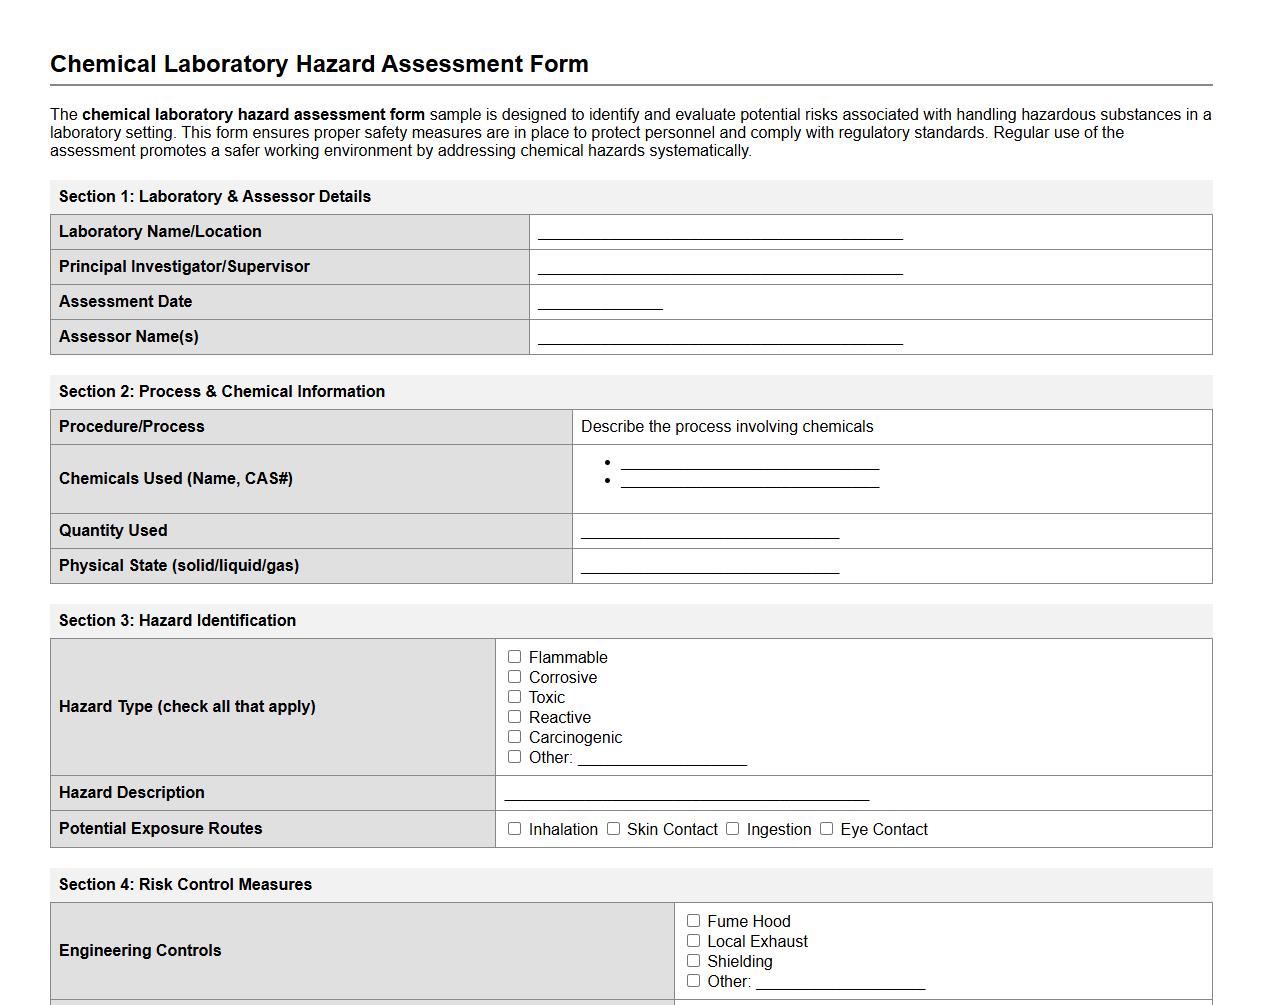Viewport: 1263px width, 1005px height.
Task: Check the Toxic checkbox
Action: click(515, 696)
